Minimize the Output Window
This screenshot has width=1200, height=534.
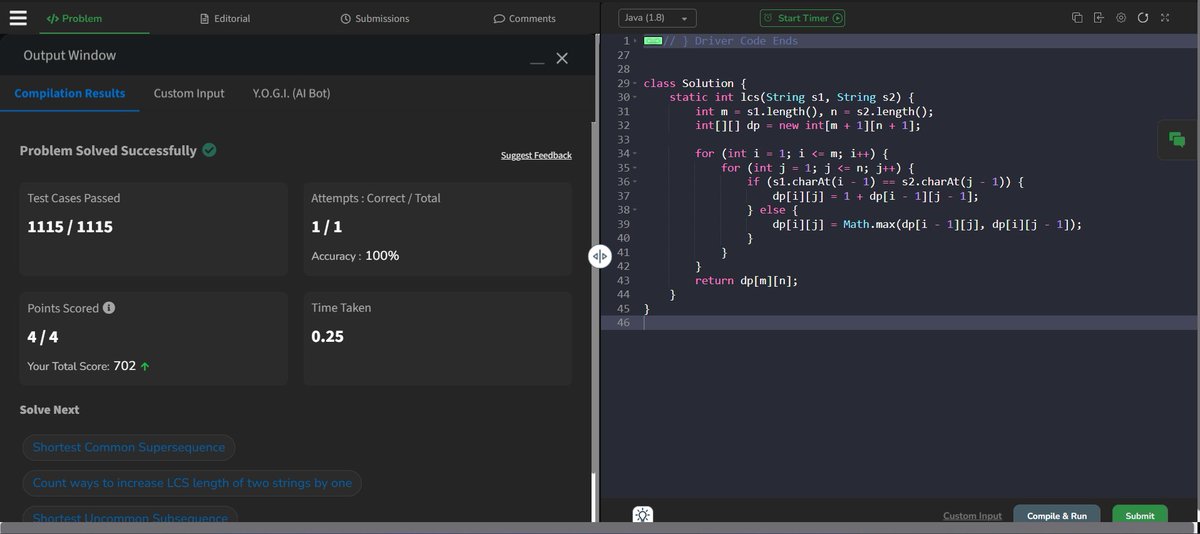coord(538,61)
